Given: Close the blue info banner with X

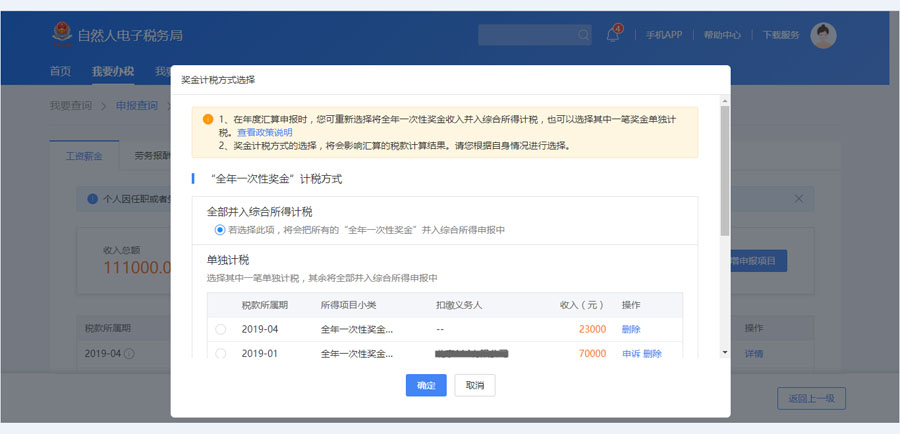Looking at the screenshot, I should (x=798, y=199).
